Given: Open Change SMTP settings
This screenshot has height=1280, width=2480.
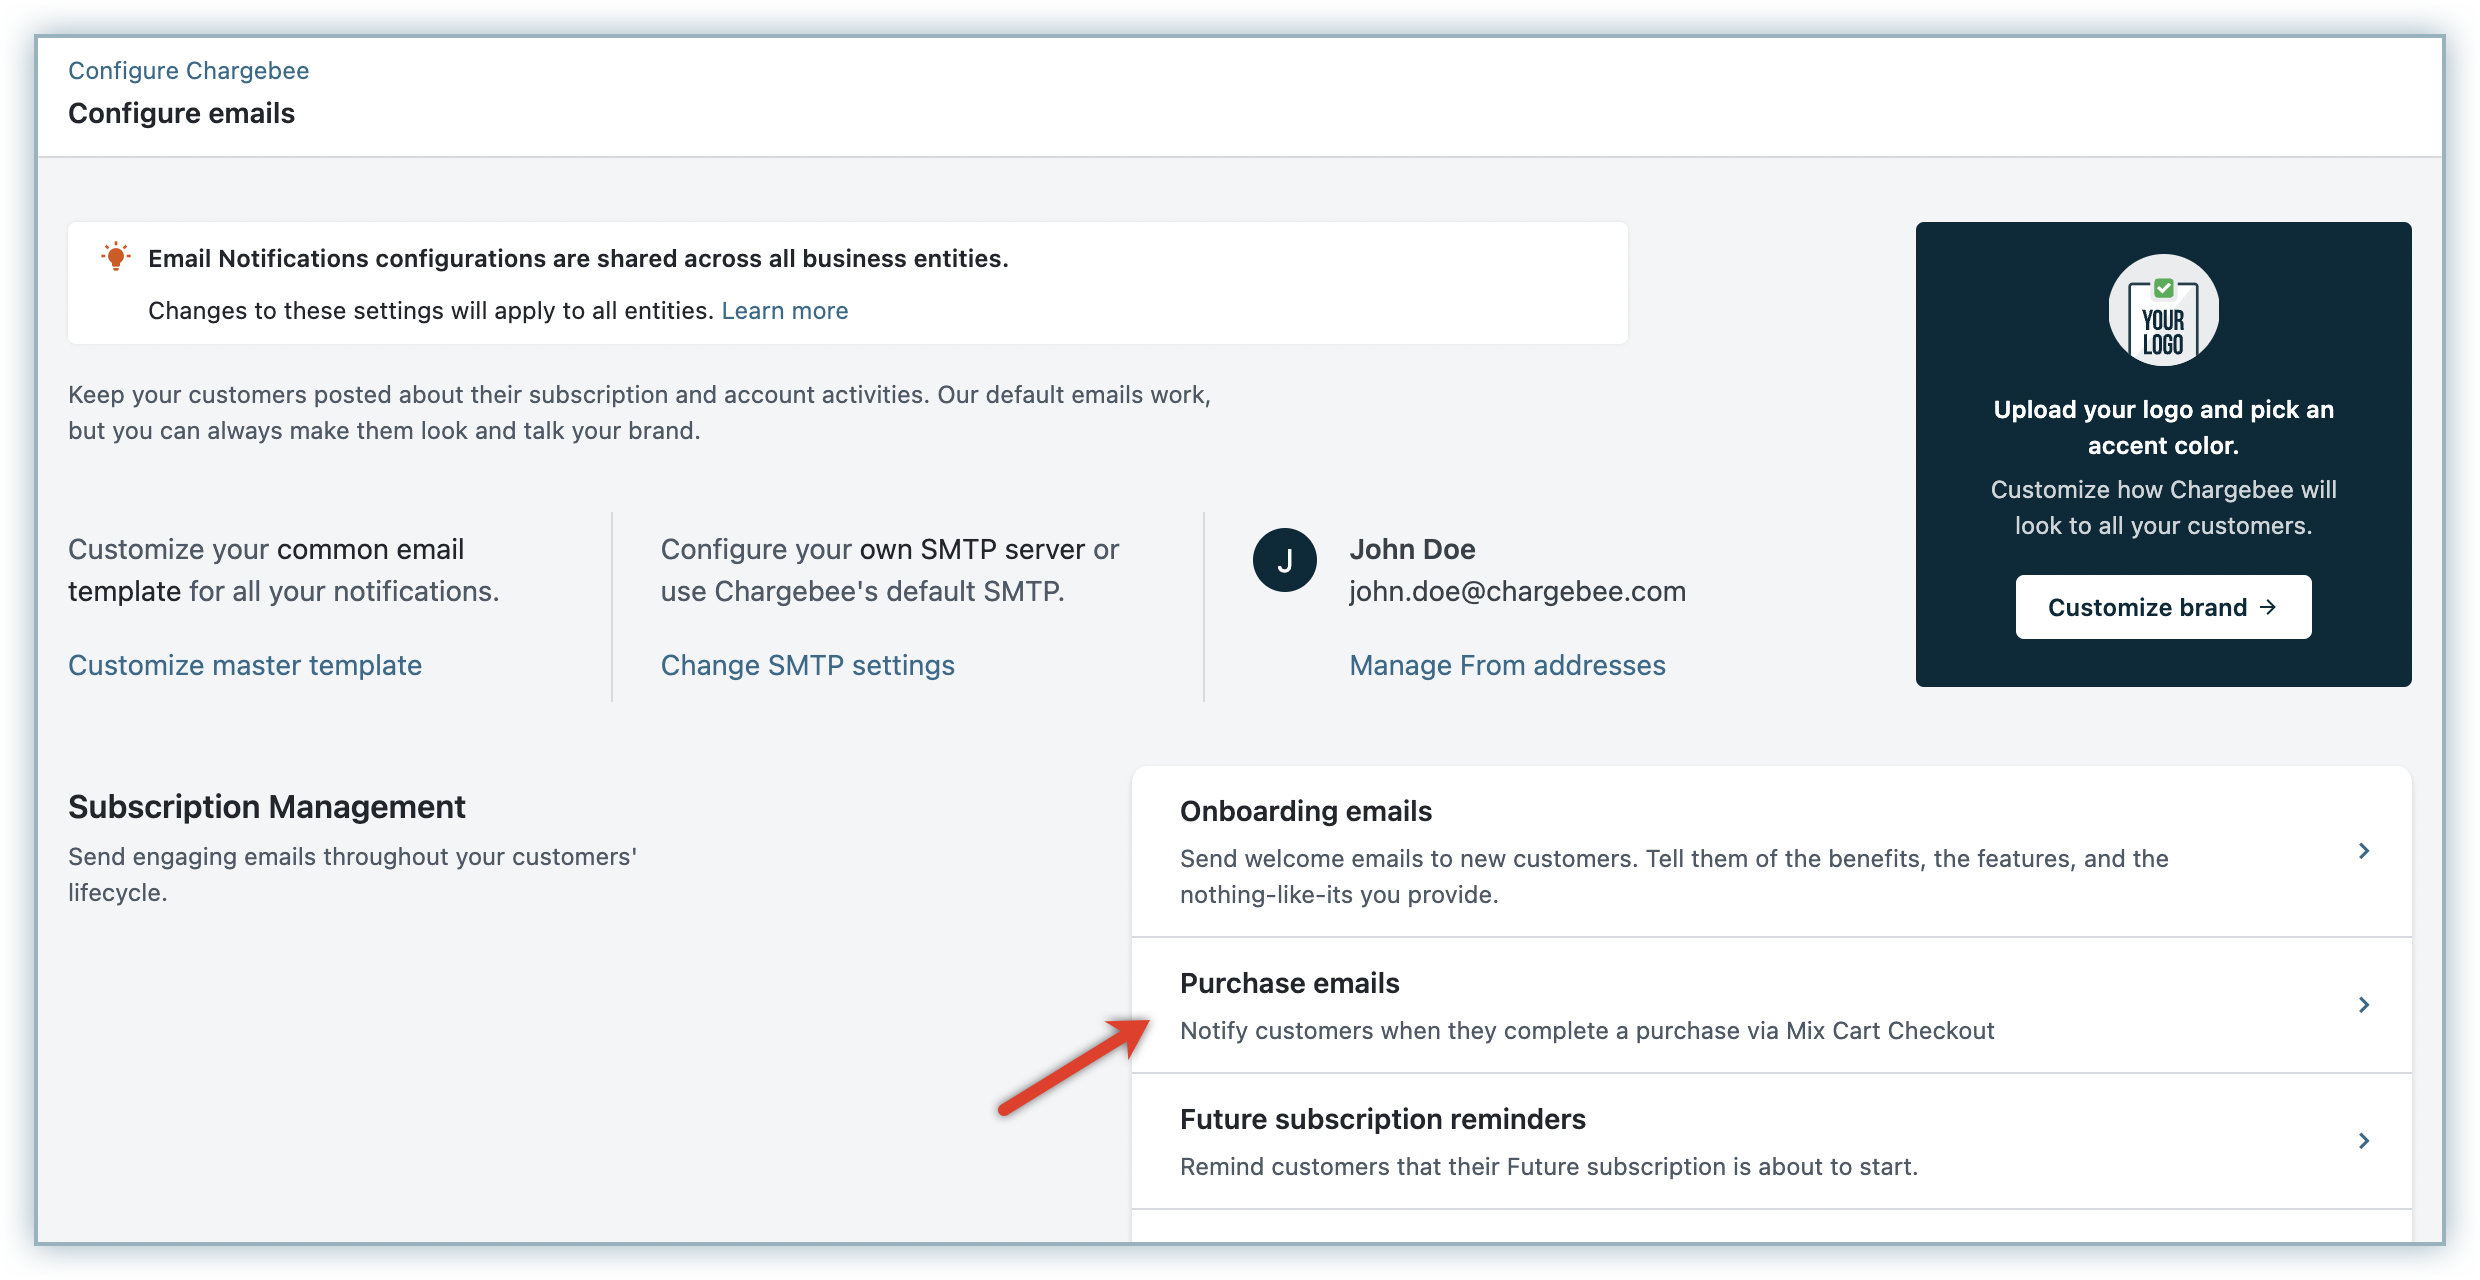Looking at the screenshot, I should point(807,665).
